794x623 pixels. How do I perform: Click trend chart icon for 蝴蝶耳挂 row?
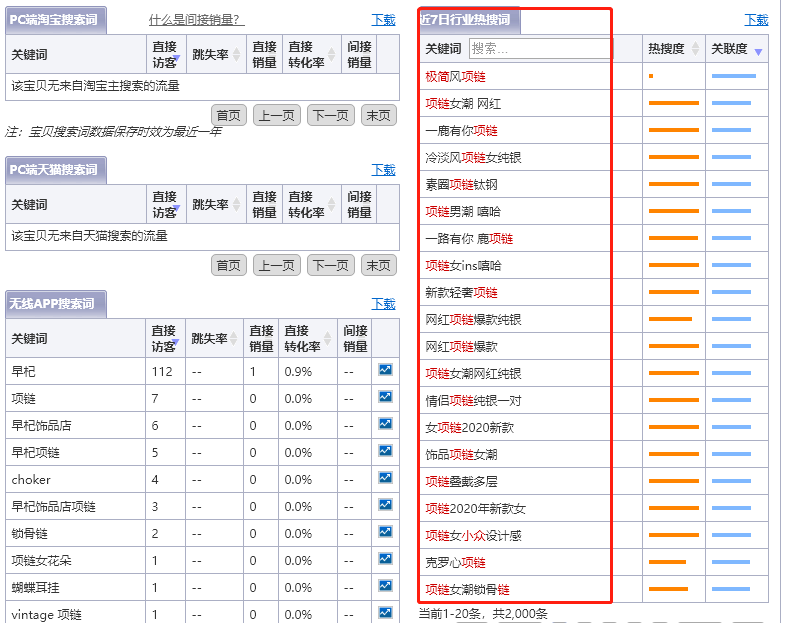[385, 587]
